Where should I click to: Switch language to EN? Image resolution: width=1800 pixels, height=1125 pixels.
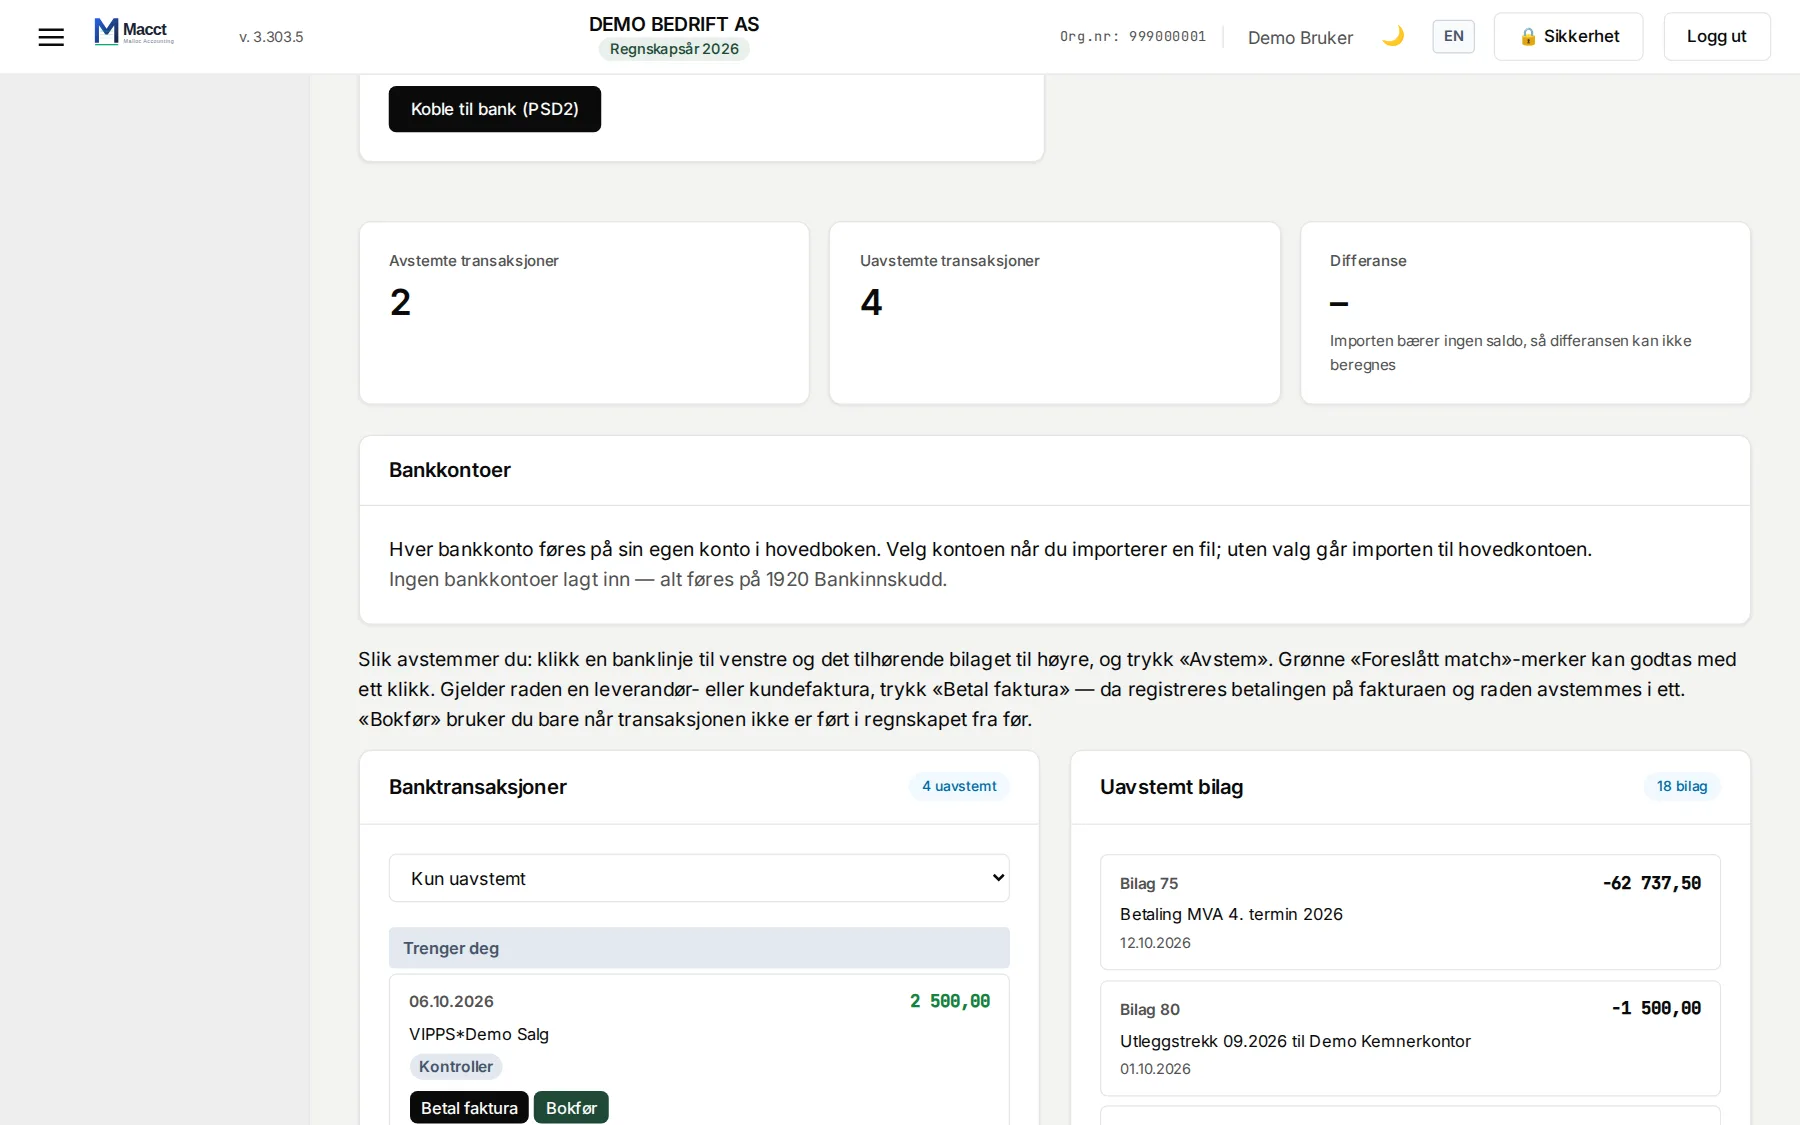[1453, 36]
